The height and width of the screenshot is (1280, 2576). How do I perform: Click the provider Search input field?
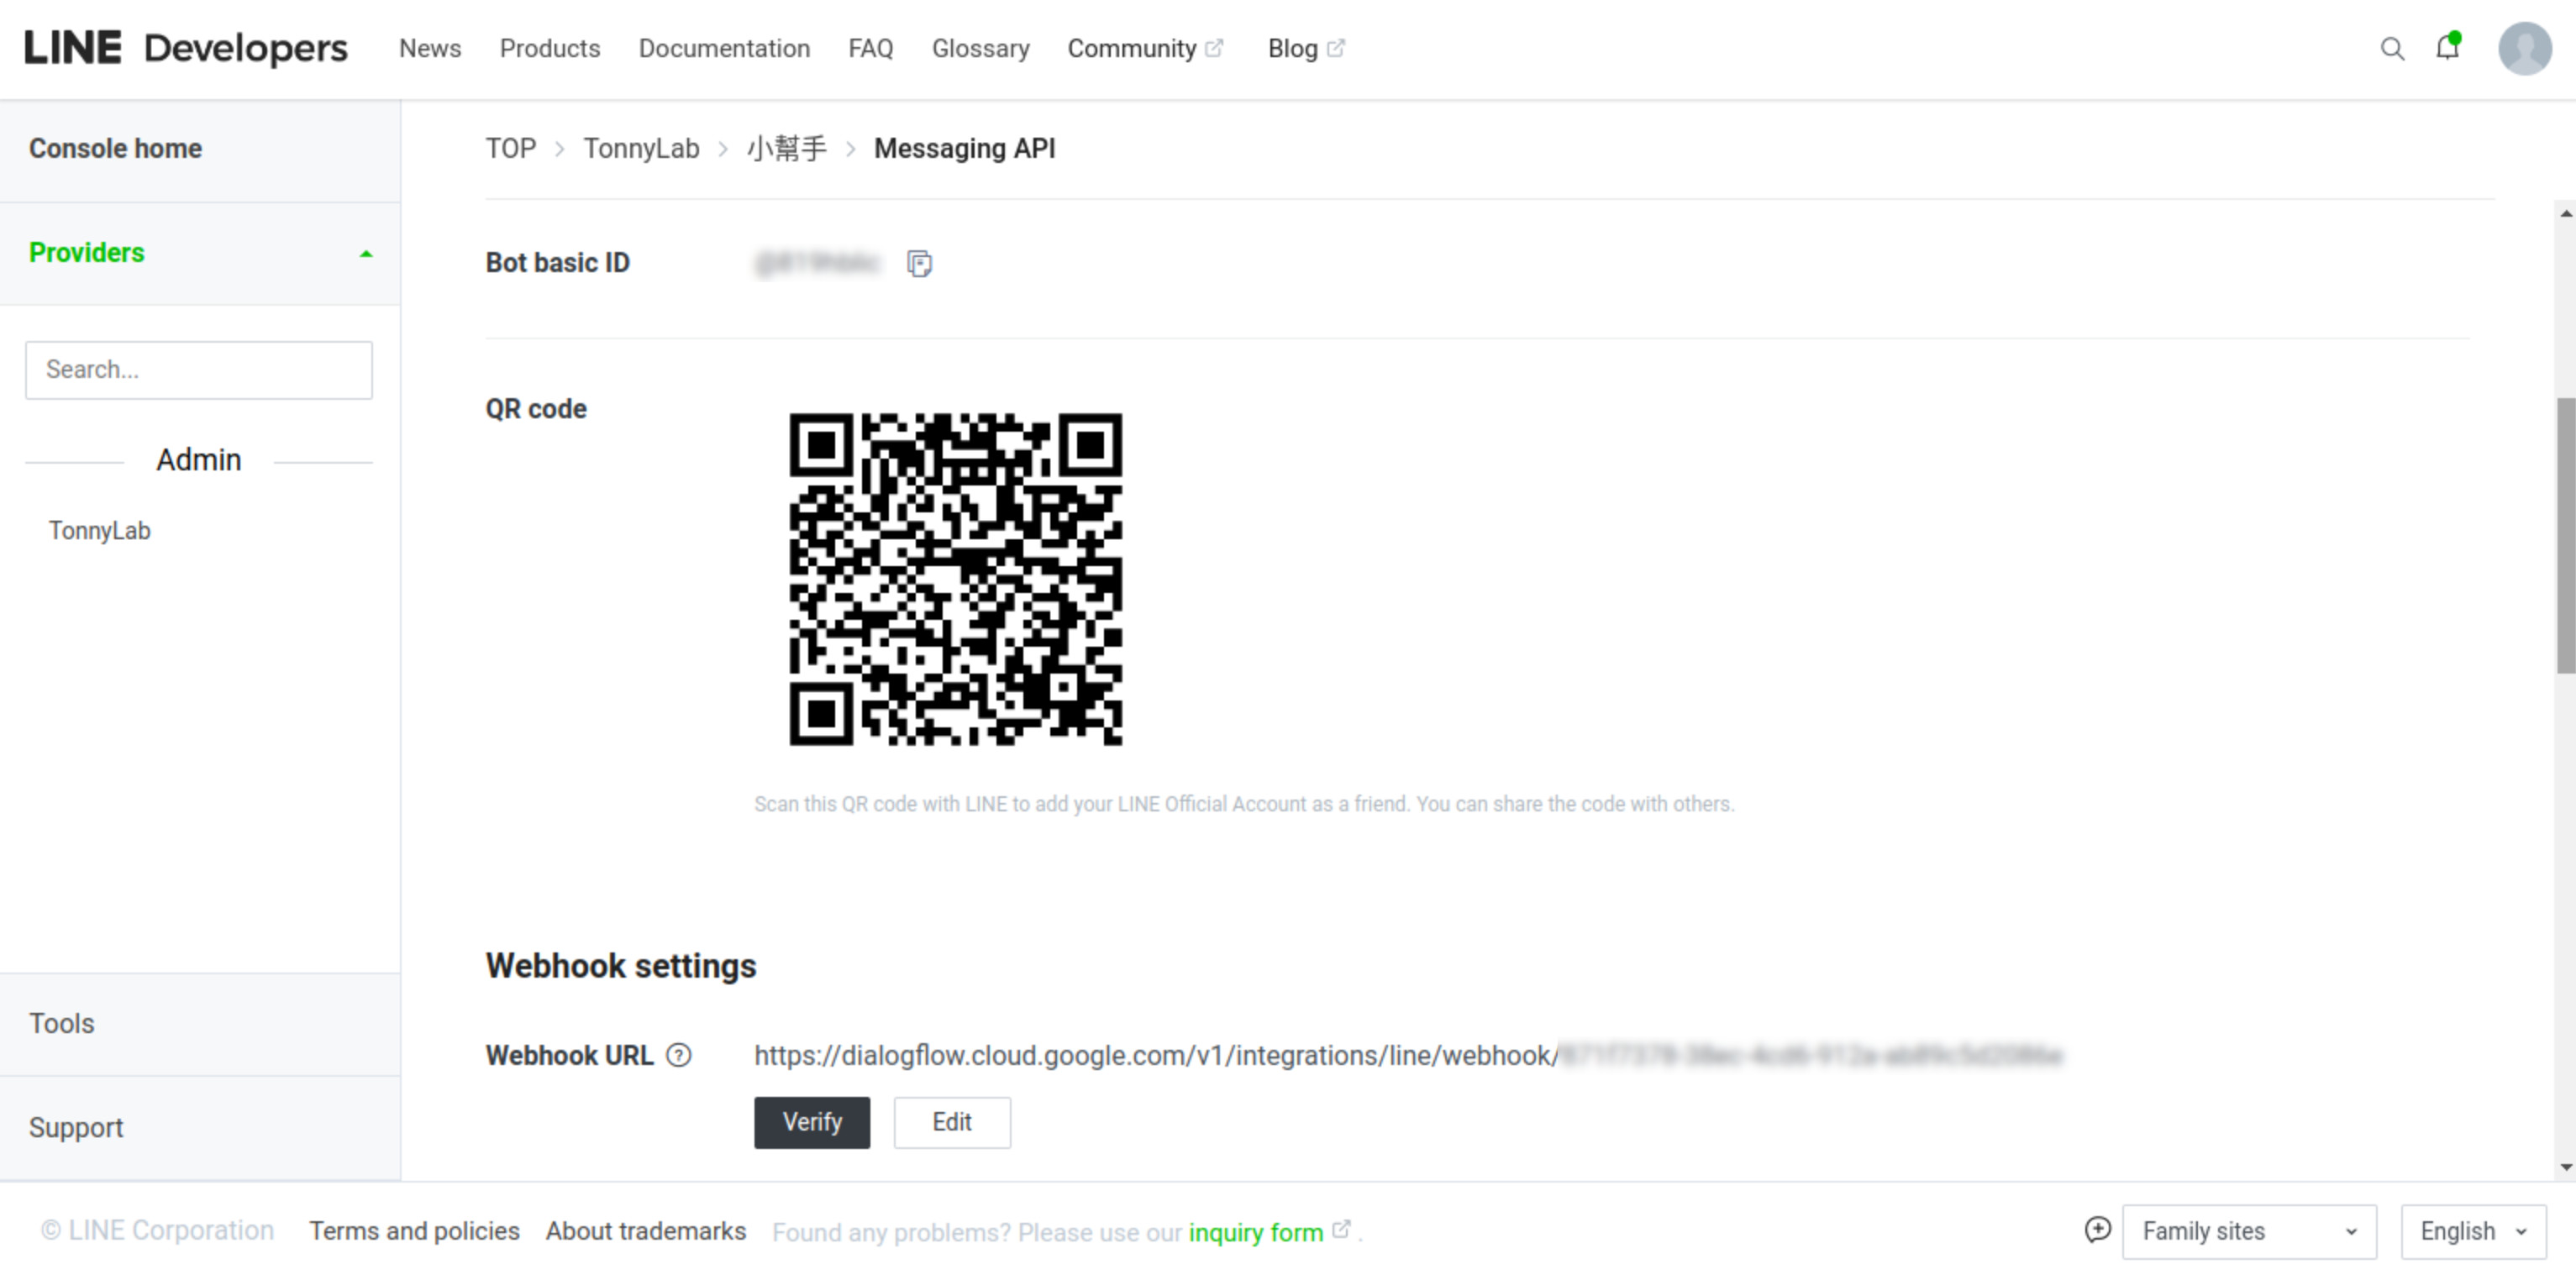[x=199, y=370]
